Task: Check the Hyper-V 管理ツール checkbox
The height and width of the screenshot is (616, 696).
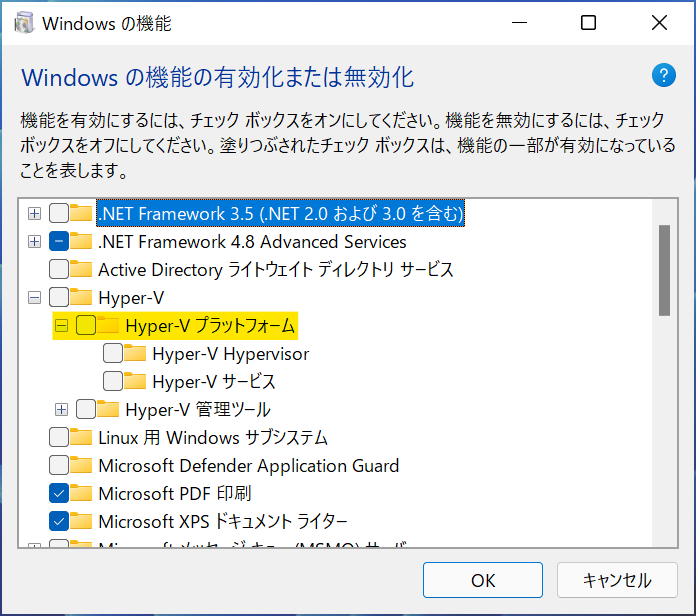Action: [x=86, y=409]
